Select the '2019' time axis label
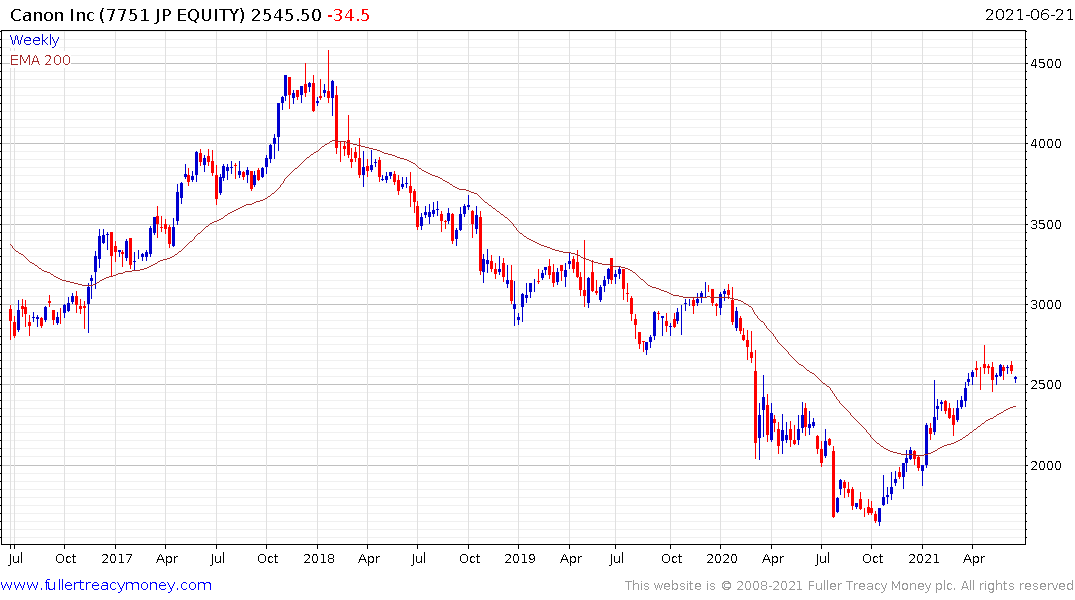The image size is (1075, 600). 520,559
